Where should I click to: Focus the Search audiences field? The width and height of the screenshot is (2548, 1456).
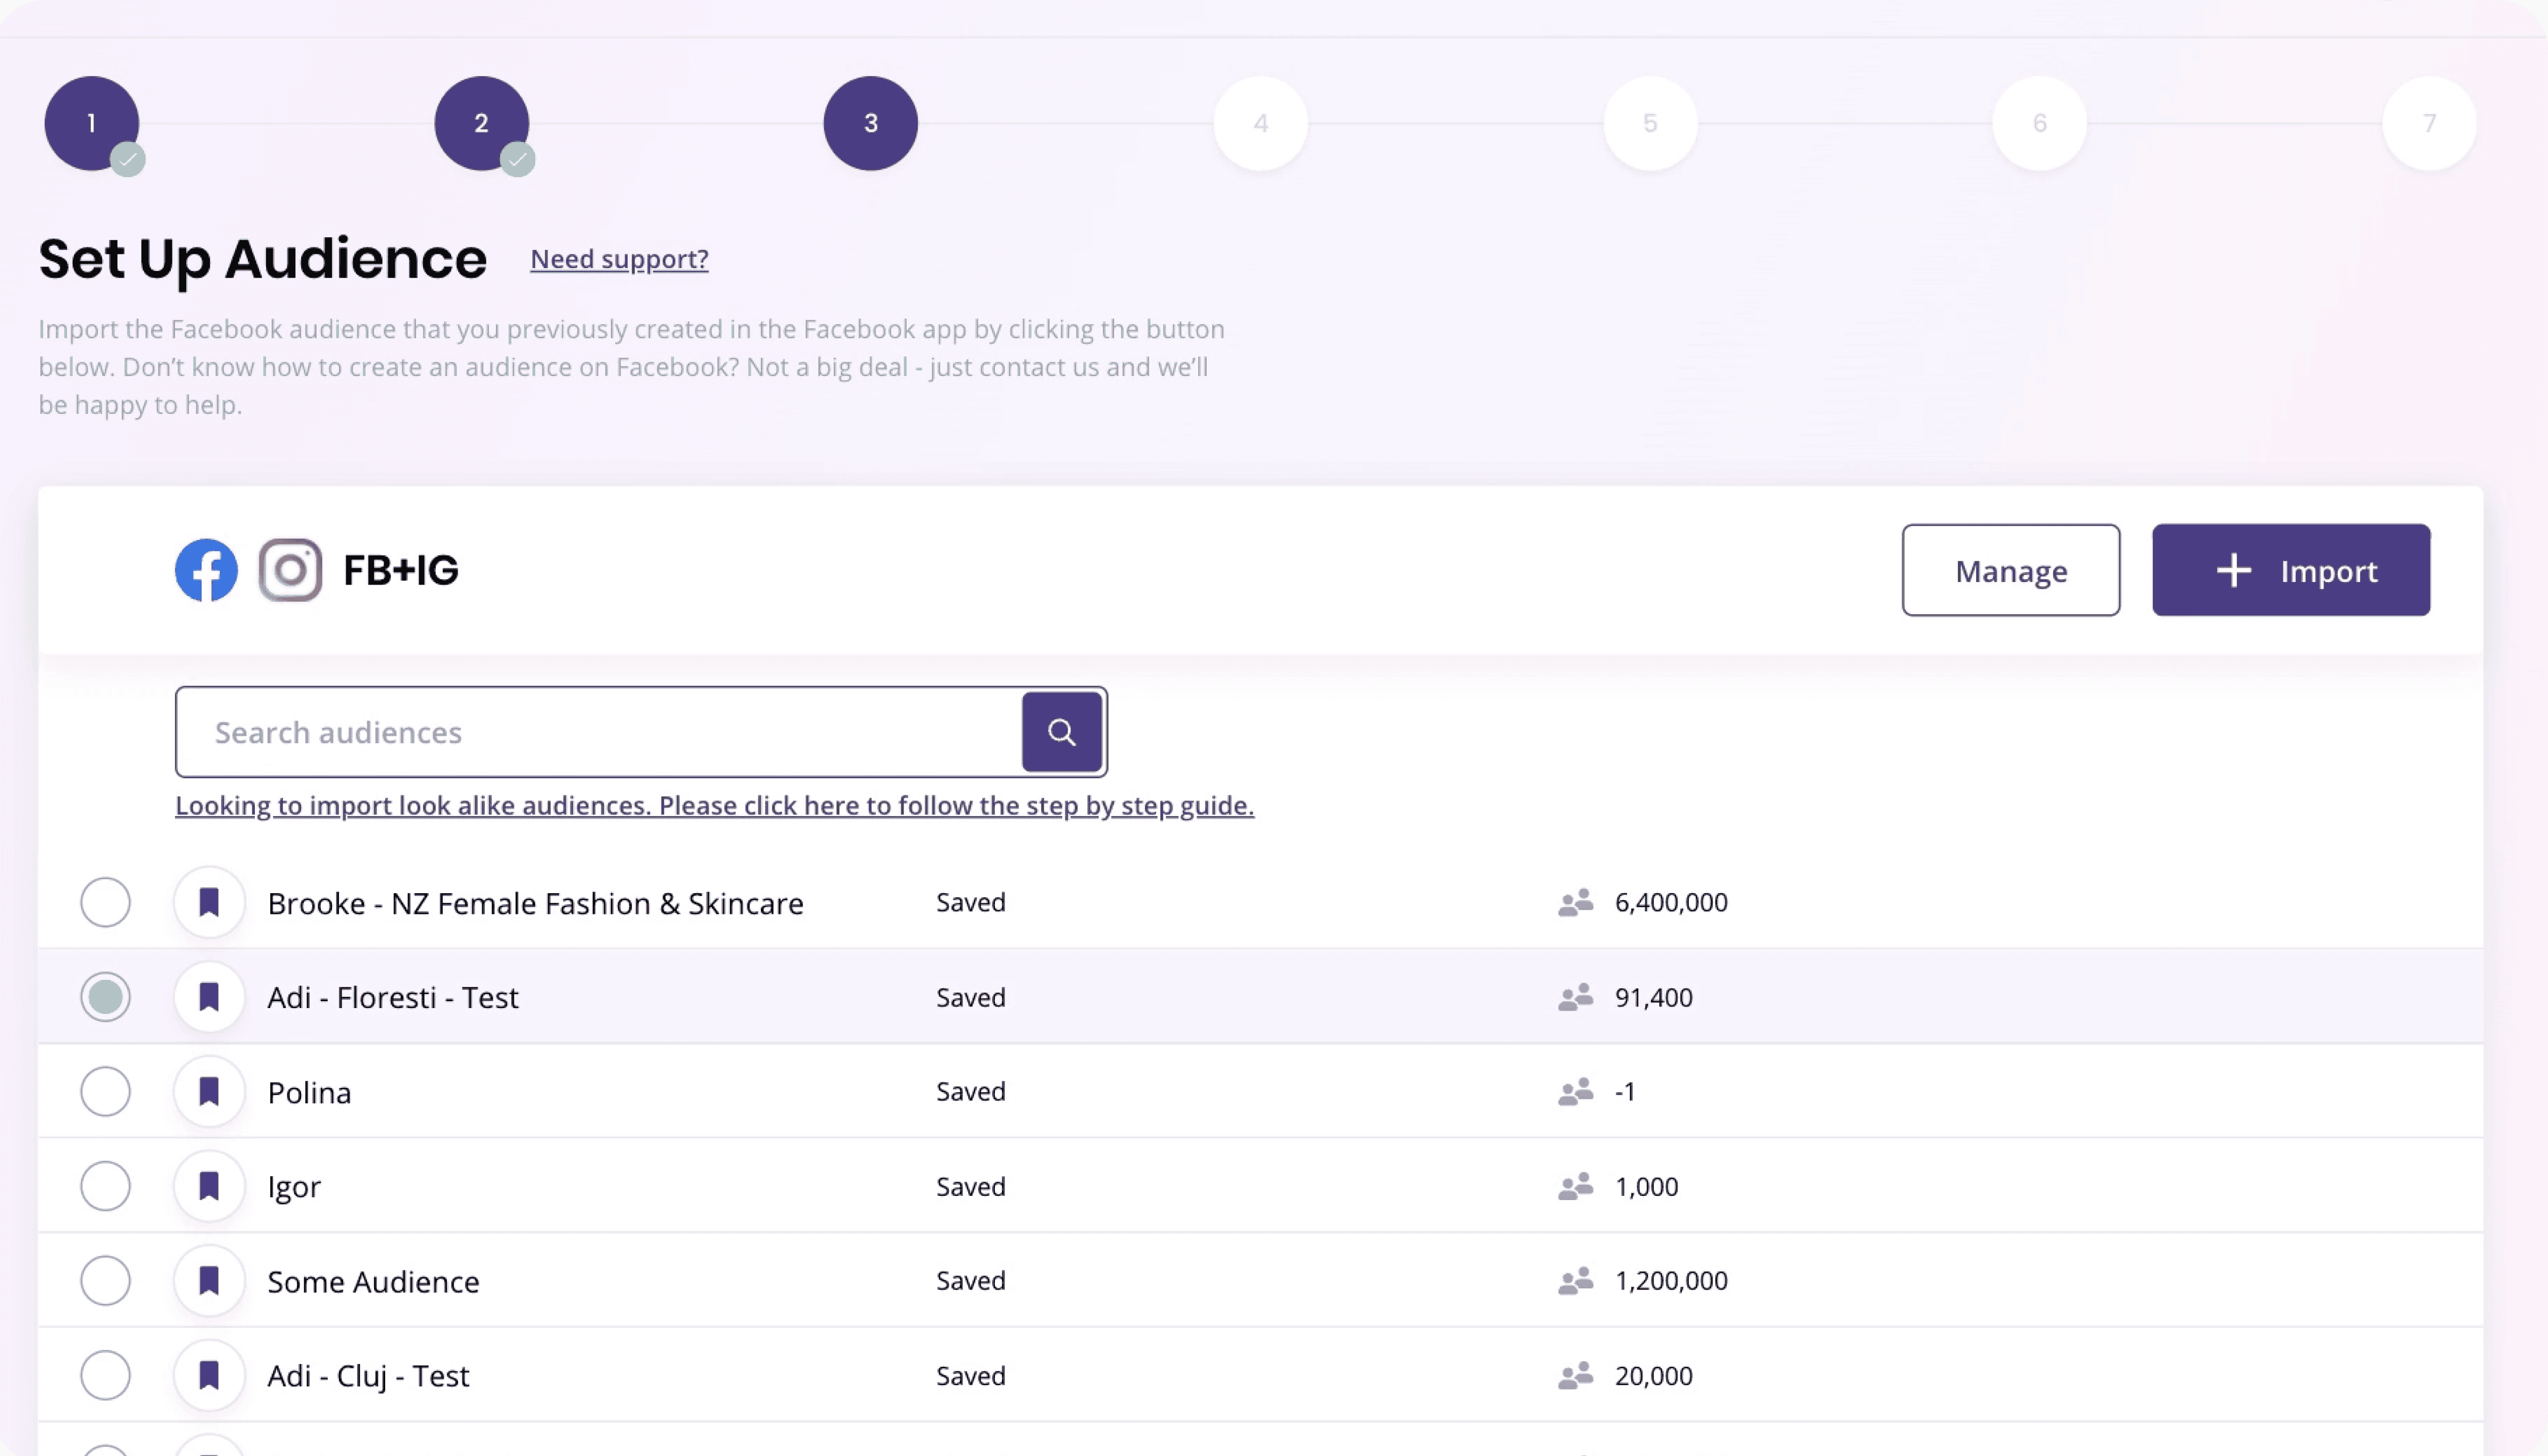click(x=598, y=732)
